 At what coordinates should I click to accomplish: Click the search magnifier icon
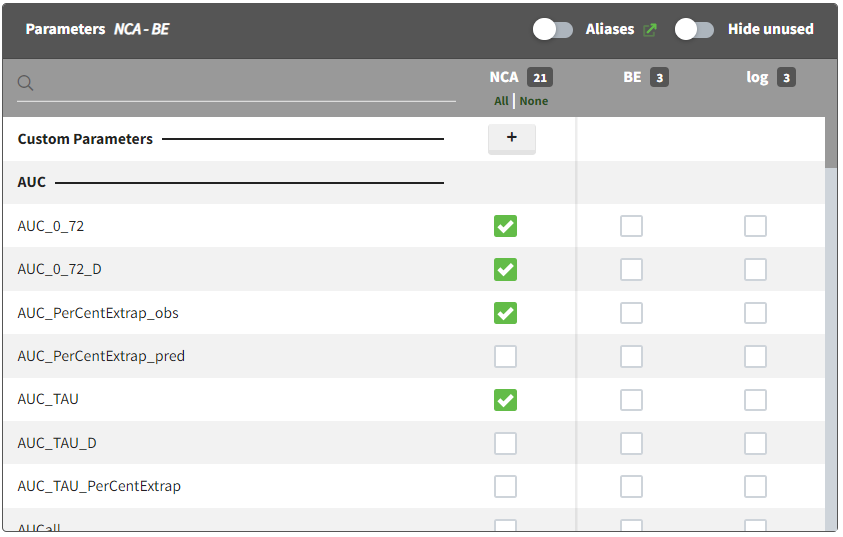coord(26,83)
